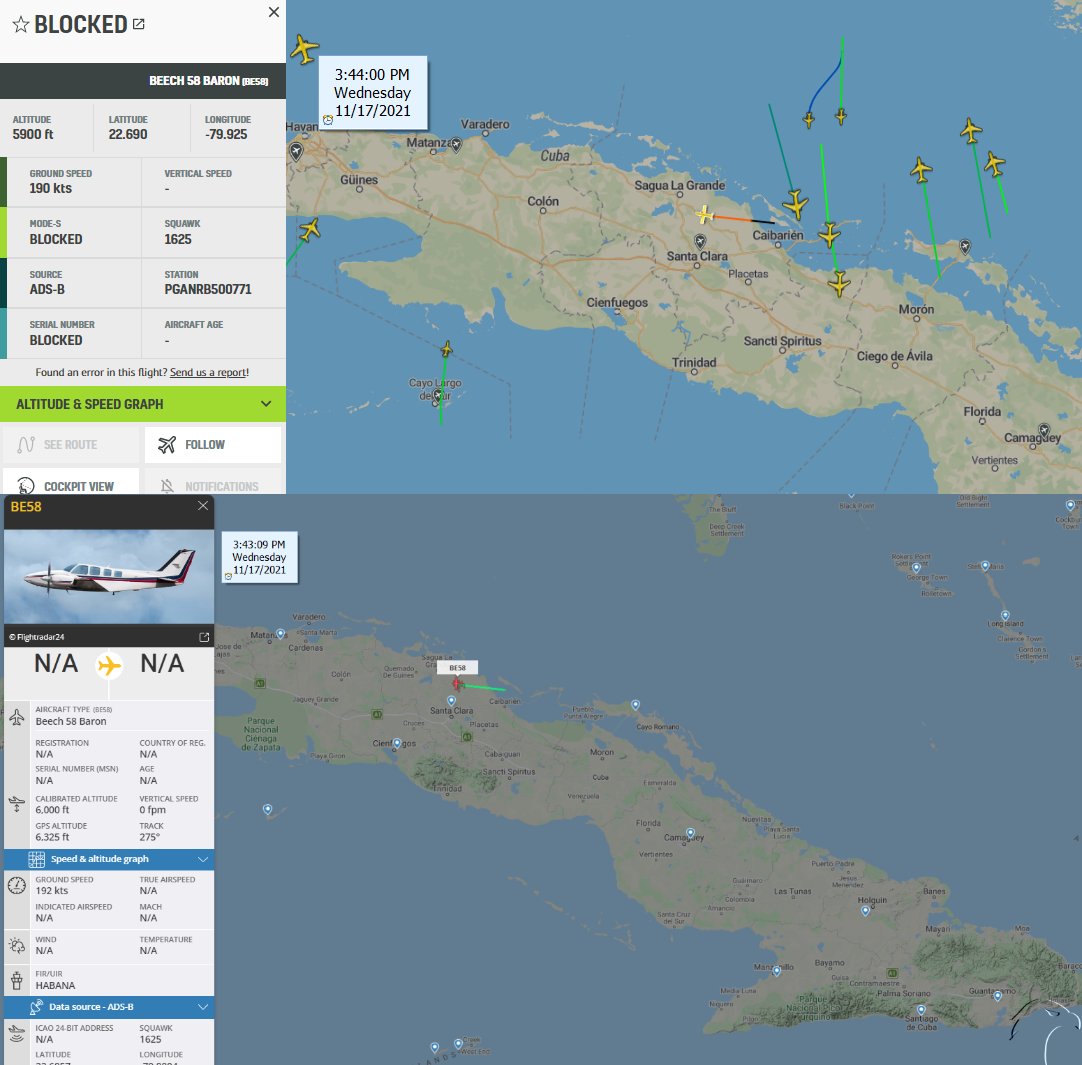Click the 190 kts ground speed value
Image resolution: width=1082 pixels, height=1065 pixels.
tap(50, 188)
